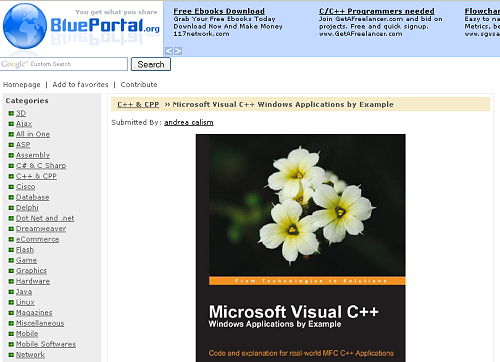Click the plus icon next to Delphi
500x362 pixels.
click(x=11, y=208)
